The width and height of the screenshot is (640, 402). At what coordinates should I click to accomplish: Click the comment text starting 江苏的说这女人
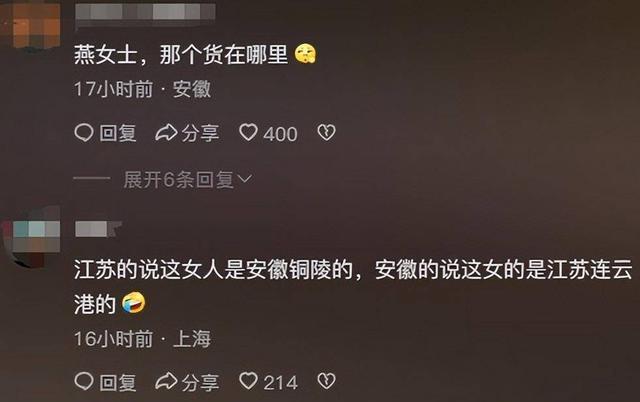tap(353, 287)
